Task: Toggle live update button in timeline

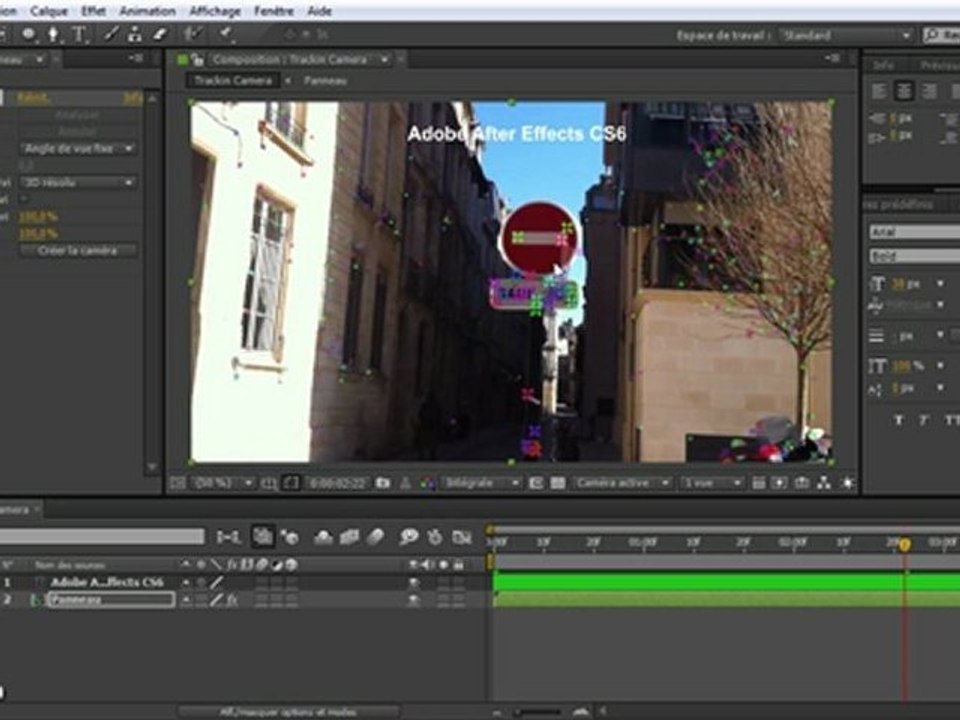Action: coord(263,537)
